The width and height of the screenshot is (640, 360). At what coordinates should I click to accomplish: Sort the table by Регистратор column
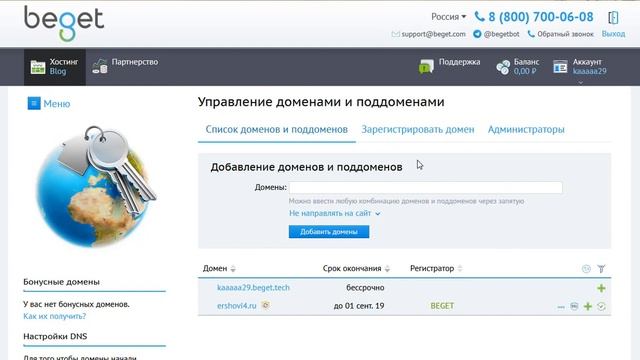[436, 268]
